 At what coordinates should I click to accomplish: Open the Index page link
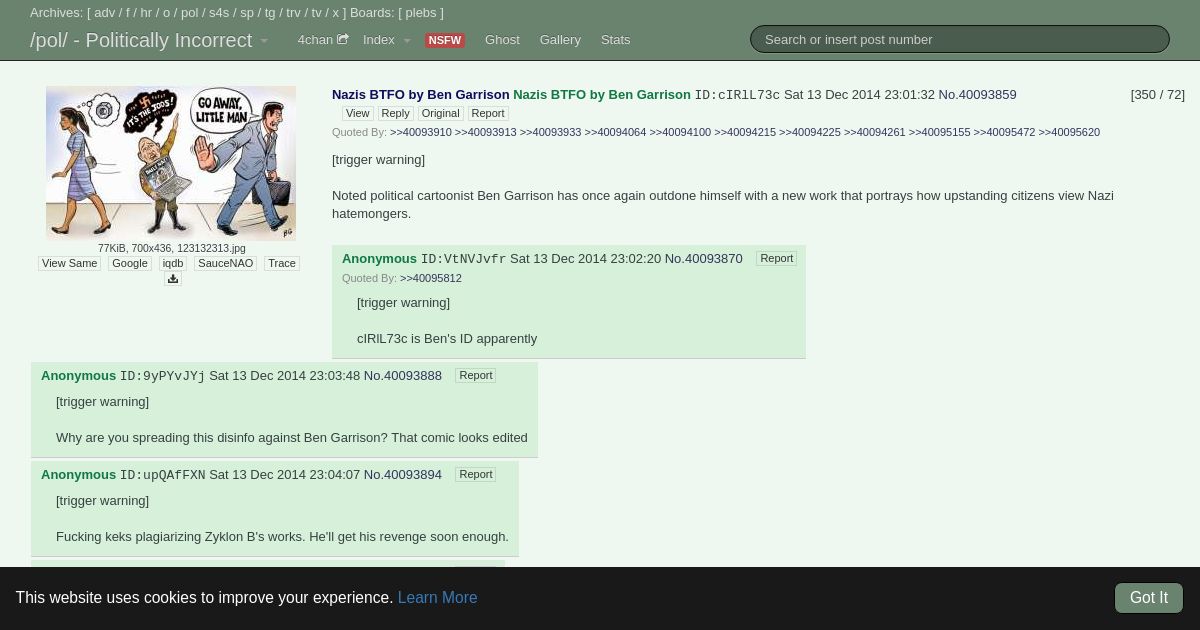coord(379,40)
